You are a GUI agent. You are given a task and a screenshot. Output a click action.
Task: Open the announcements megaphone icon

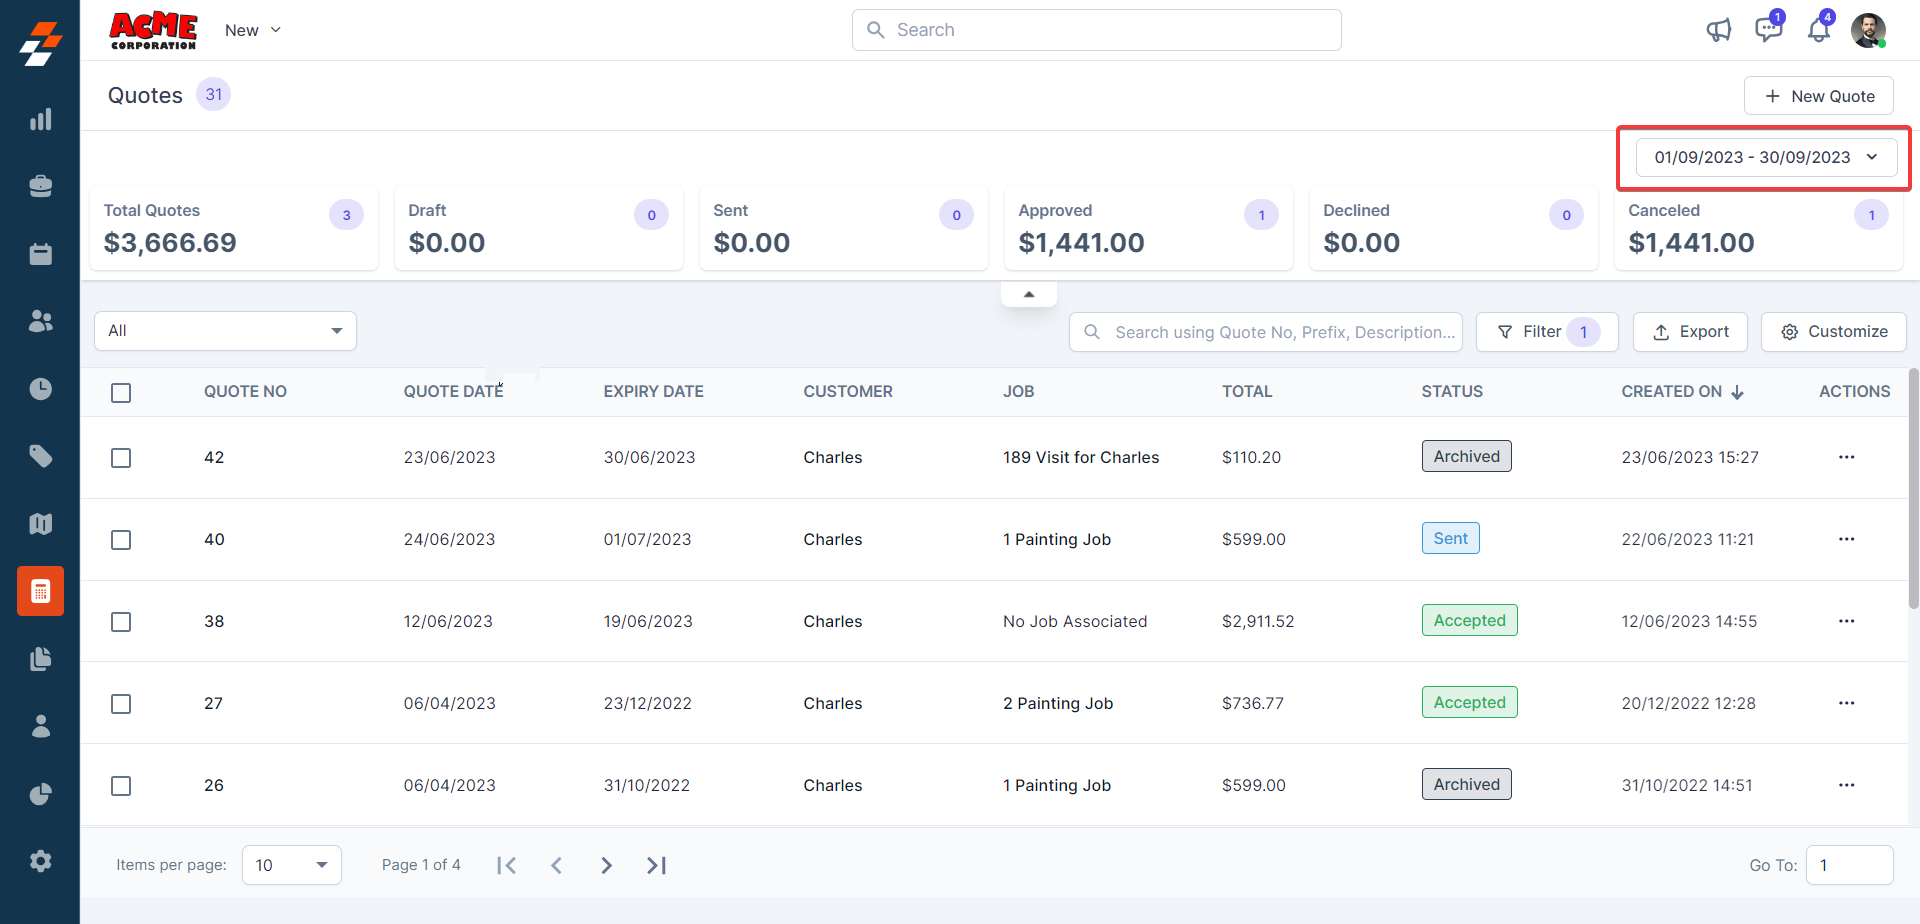click(x=1718, y=30)
